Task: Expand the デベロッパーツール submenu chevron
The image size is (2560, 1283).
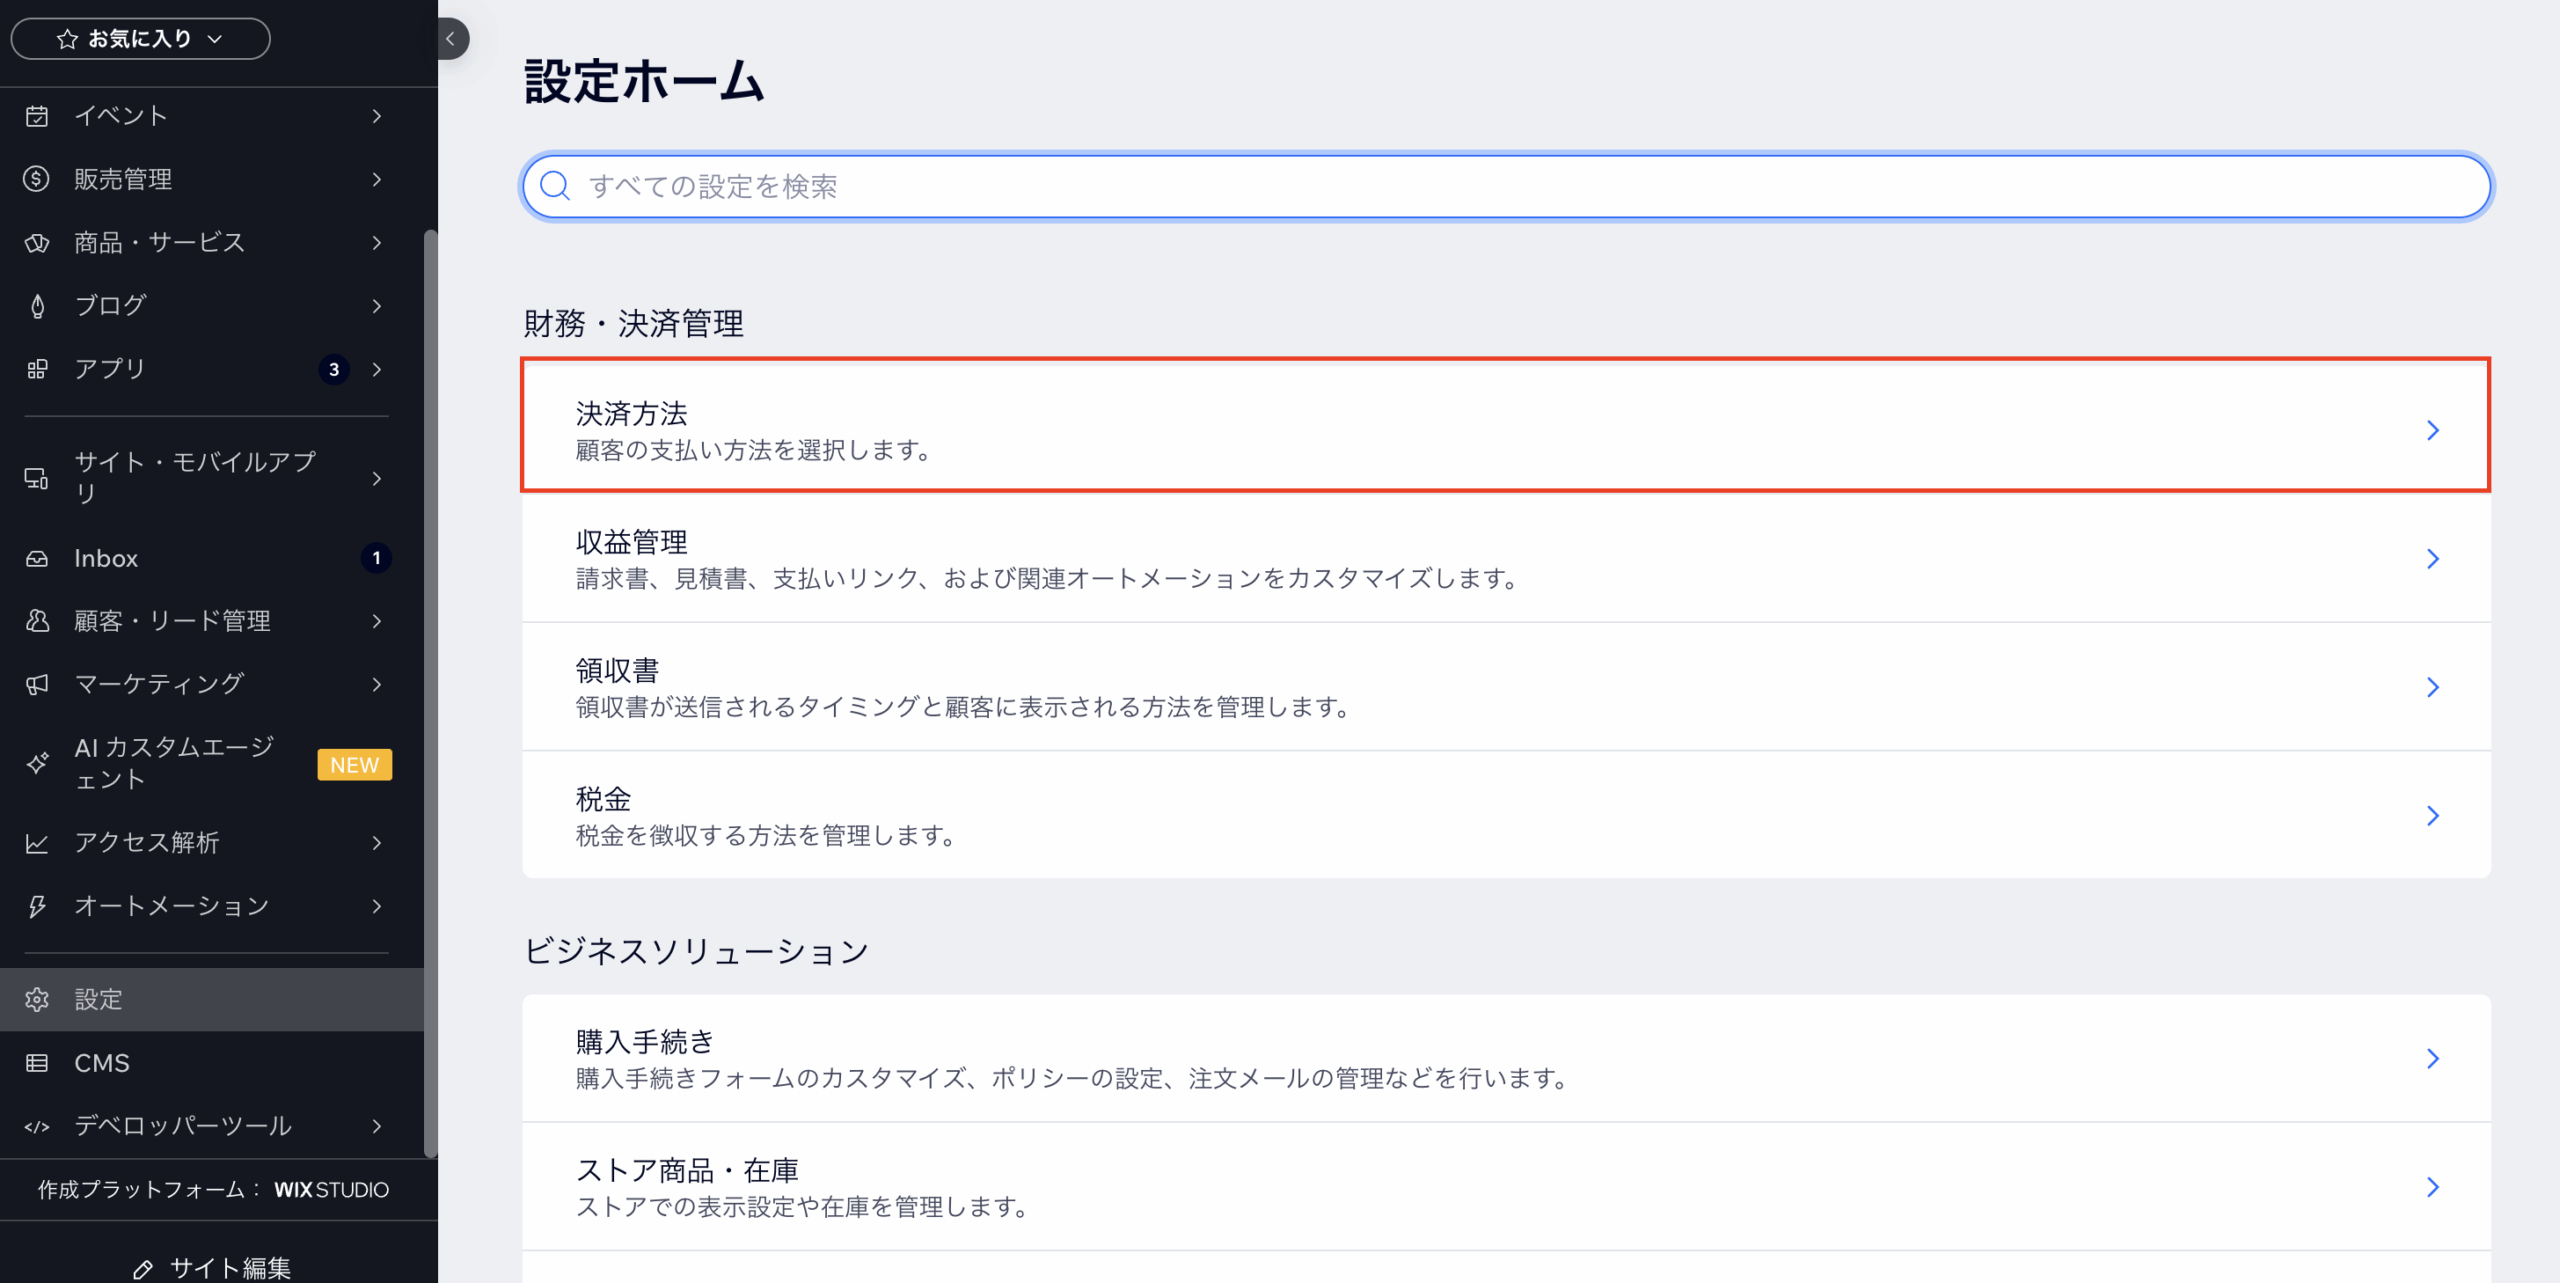Action: 377,1126
